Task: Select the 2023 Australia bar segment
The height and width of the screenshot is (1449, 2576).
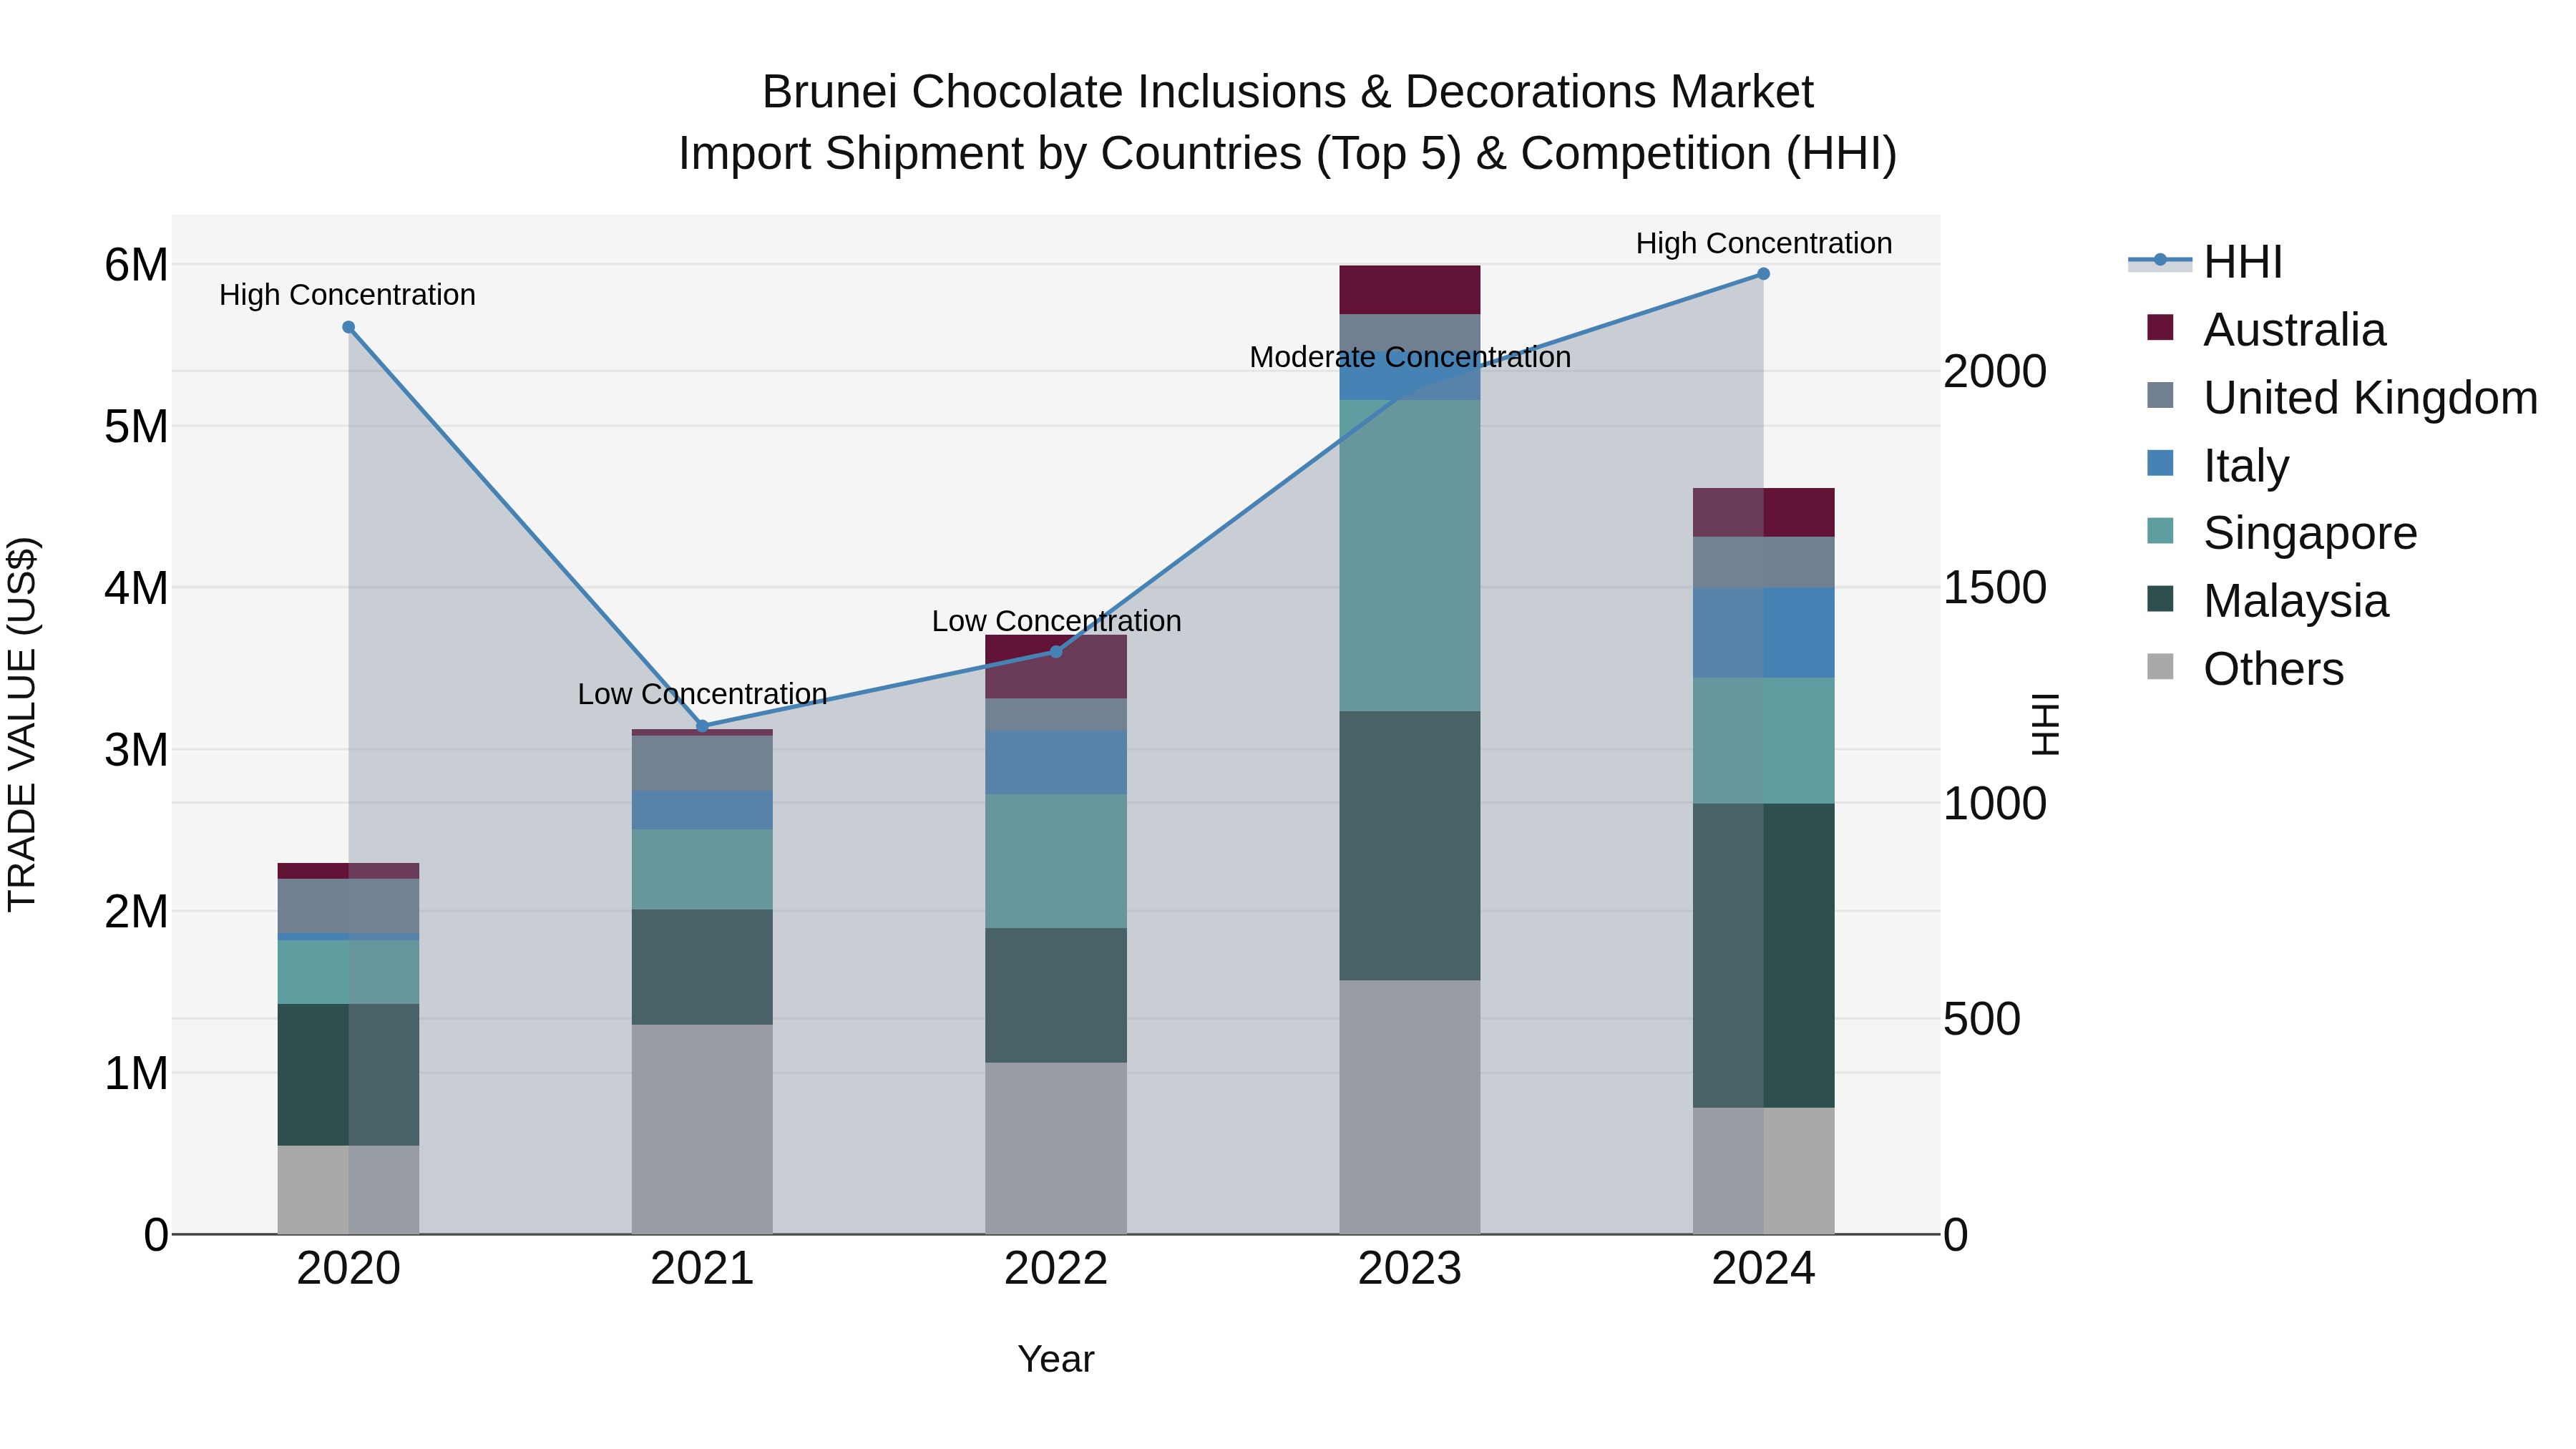Action: 1410,290
